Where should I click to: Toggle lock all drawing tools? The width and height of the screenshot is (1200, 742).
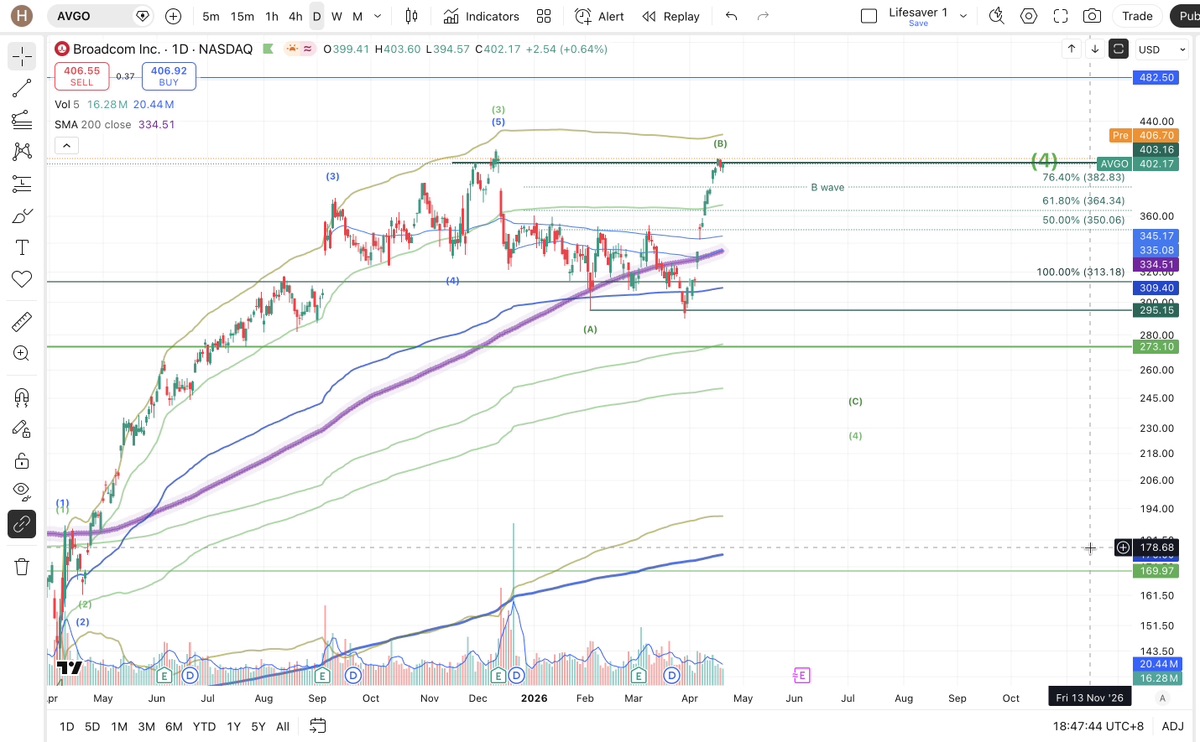point(21,461)
